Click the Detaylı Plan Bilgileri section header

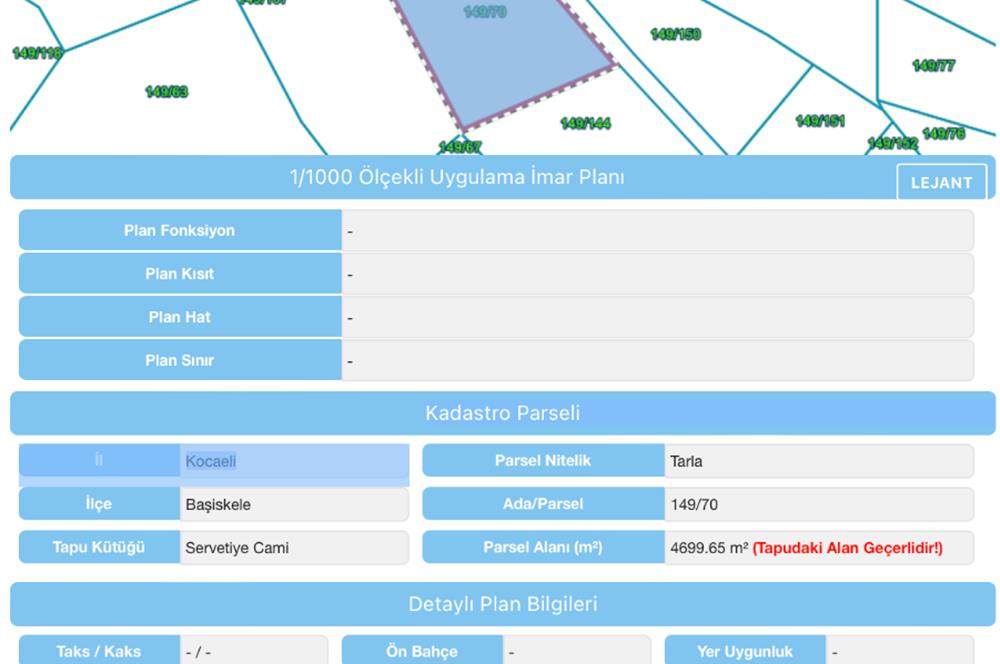pos(503,603)
